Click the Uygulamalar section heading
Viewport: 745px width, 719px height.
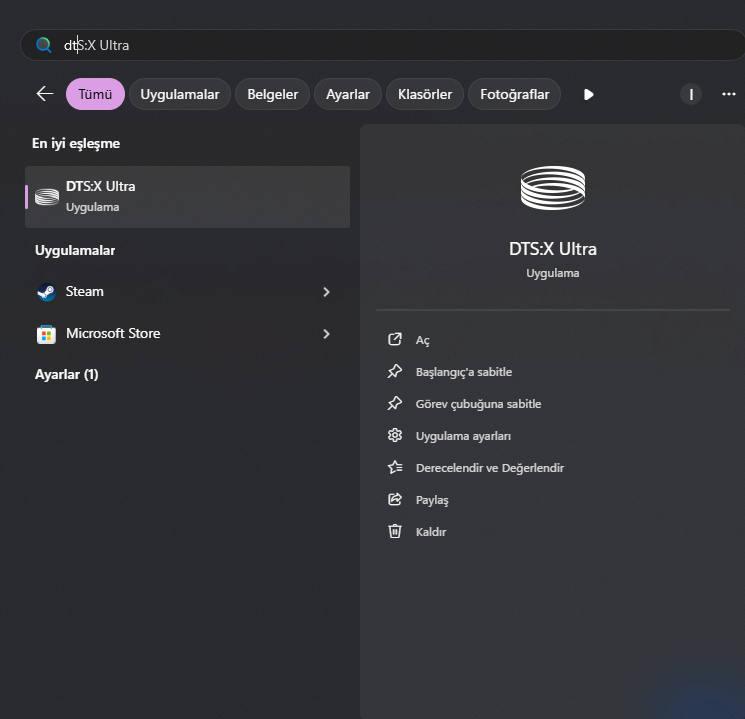pyautogui.click(x=75, y=250)
